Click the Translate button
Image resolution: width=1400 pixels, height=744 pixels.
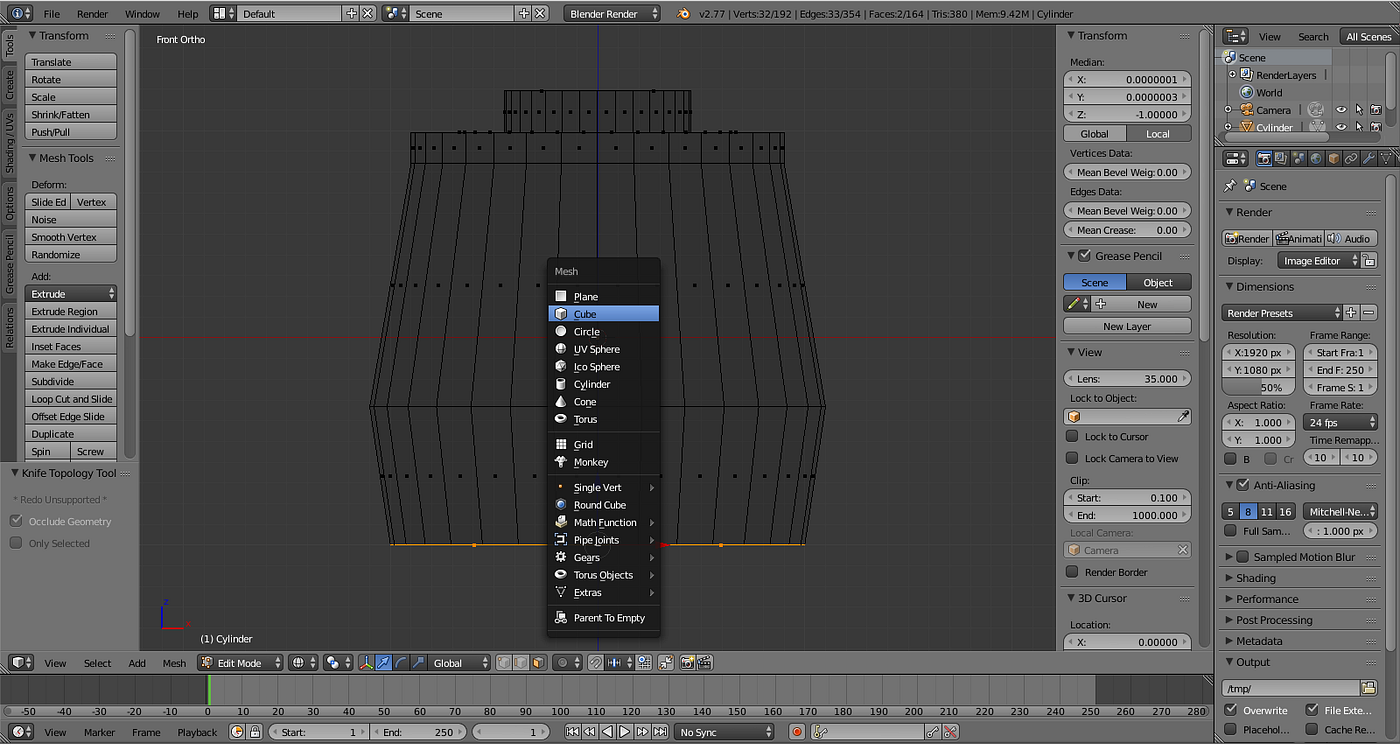coord(71,62)
